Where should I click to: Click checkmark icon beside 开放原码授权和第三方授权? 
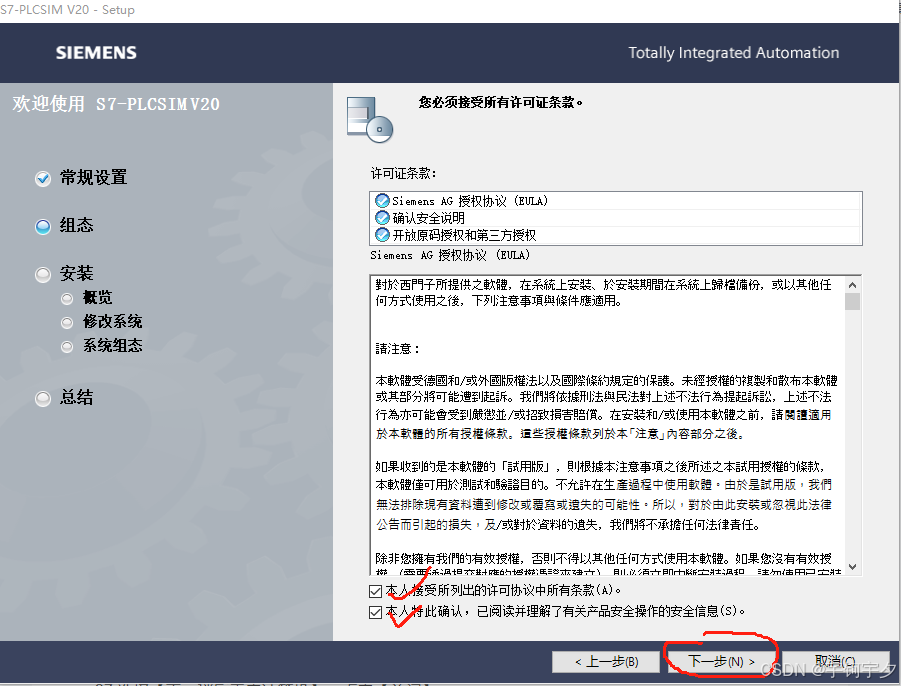[x=382, y=234]
